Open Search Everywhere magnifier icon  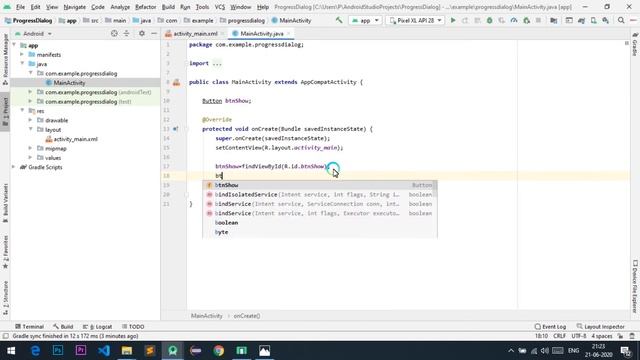coord(621,20)
